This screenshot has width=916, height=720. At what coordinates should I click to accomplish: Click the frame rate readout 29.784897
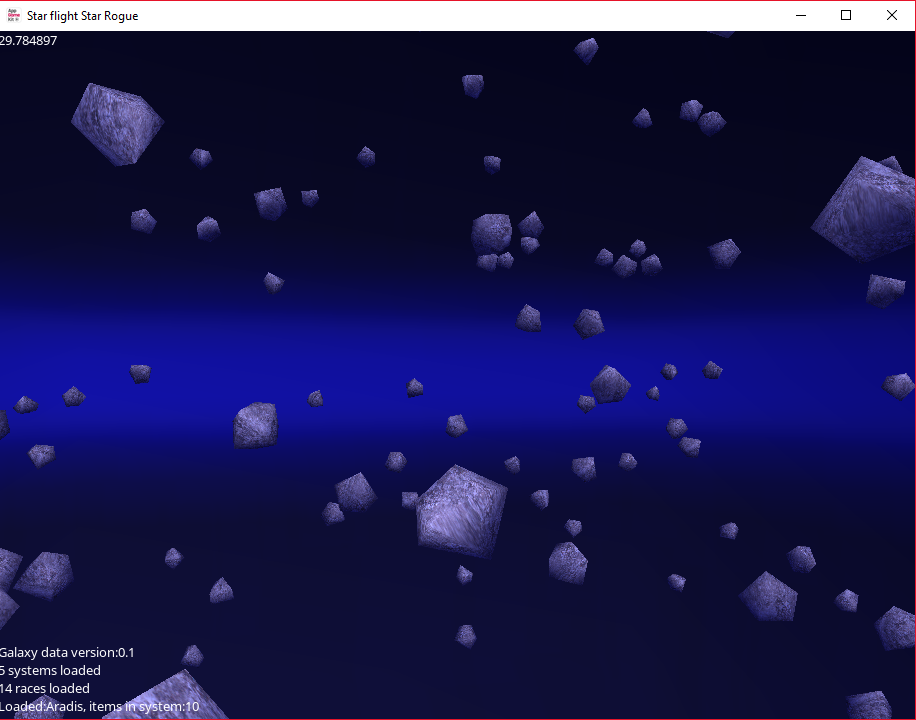28,40
